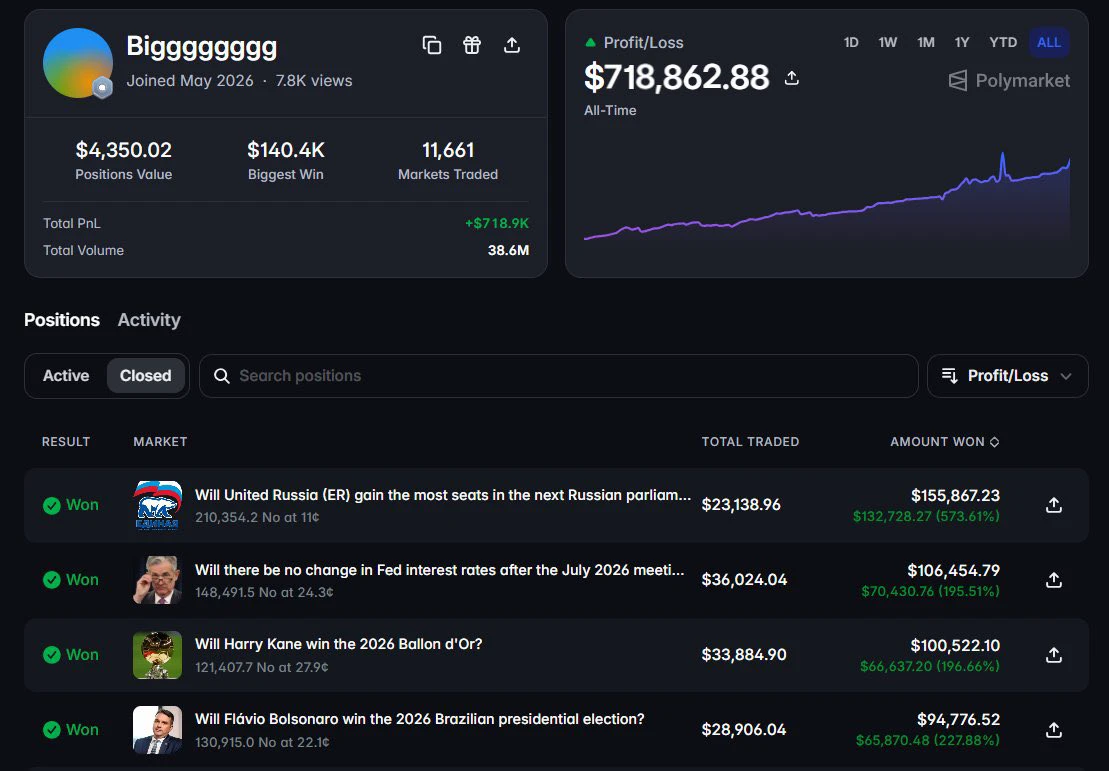
Task: Open the Harry Kane market thumbnail
Action: pos(158,655)
